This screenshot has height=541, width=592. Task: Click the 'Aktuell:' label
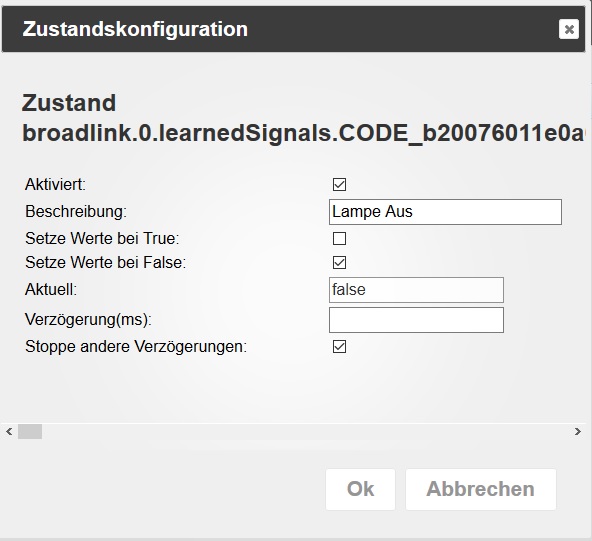[x=51, y=290]
